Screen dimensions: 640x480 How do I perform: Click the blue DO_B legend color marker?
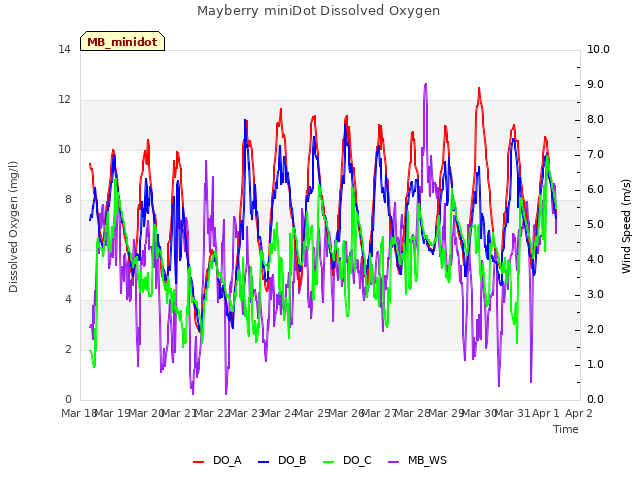pos(264,462)
